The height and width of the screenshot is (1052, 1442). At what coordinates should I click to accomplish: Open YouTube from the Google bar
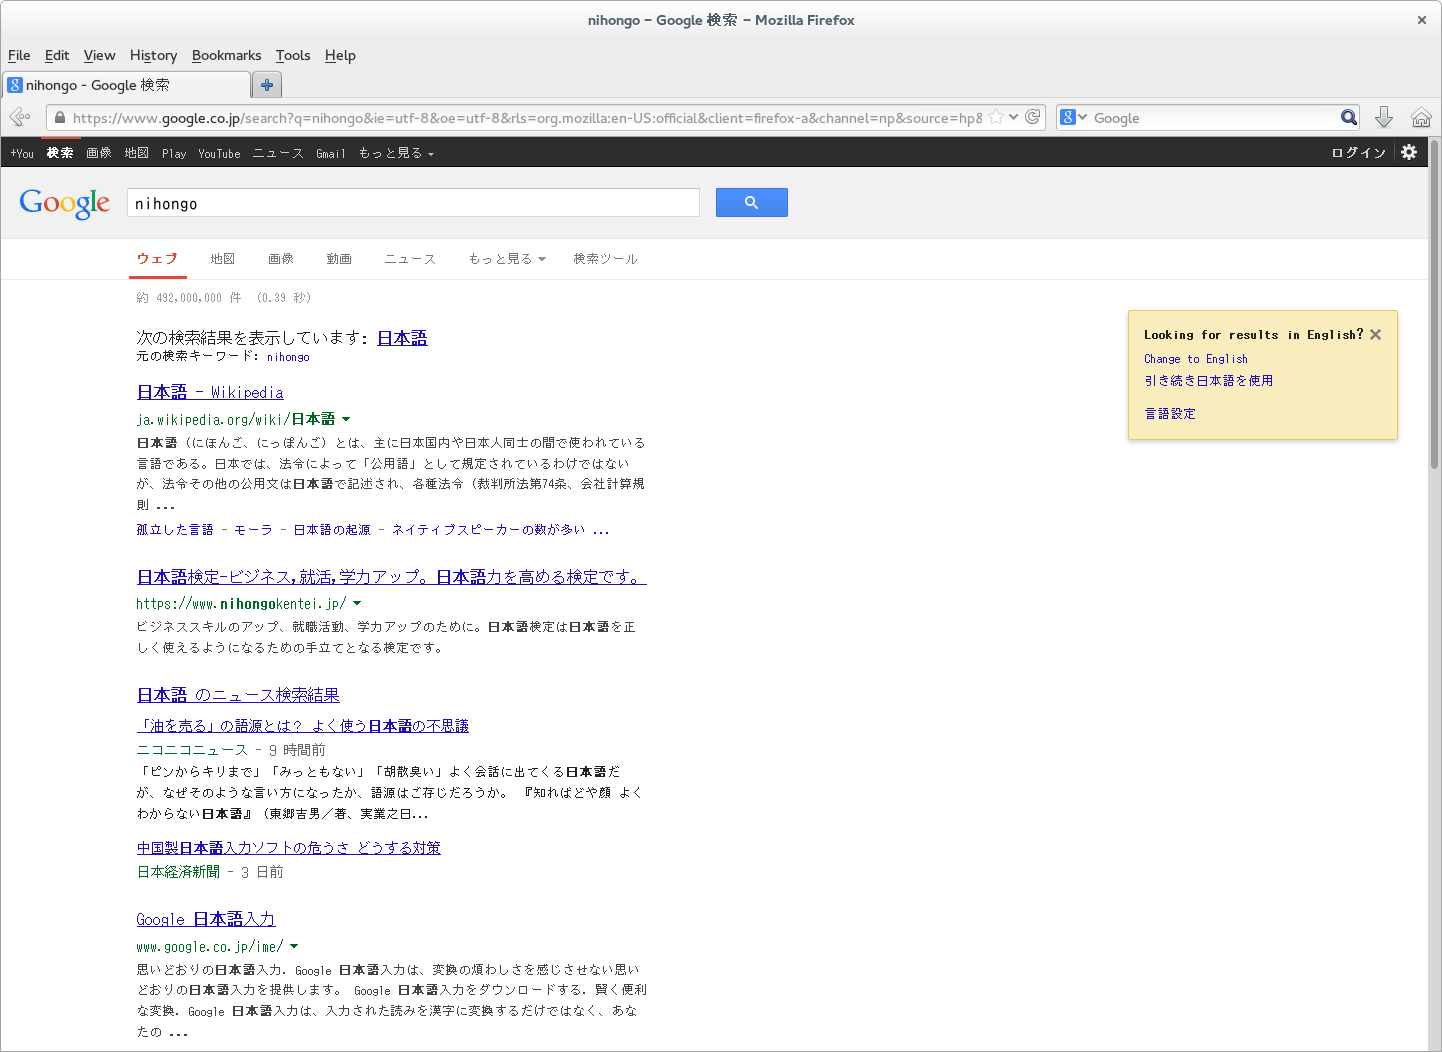click(219, 153)
